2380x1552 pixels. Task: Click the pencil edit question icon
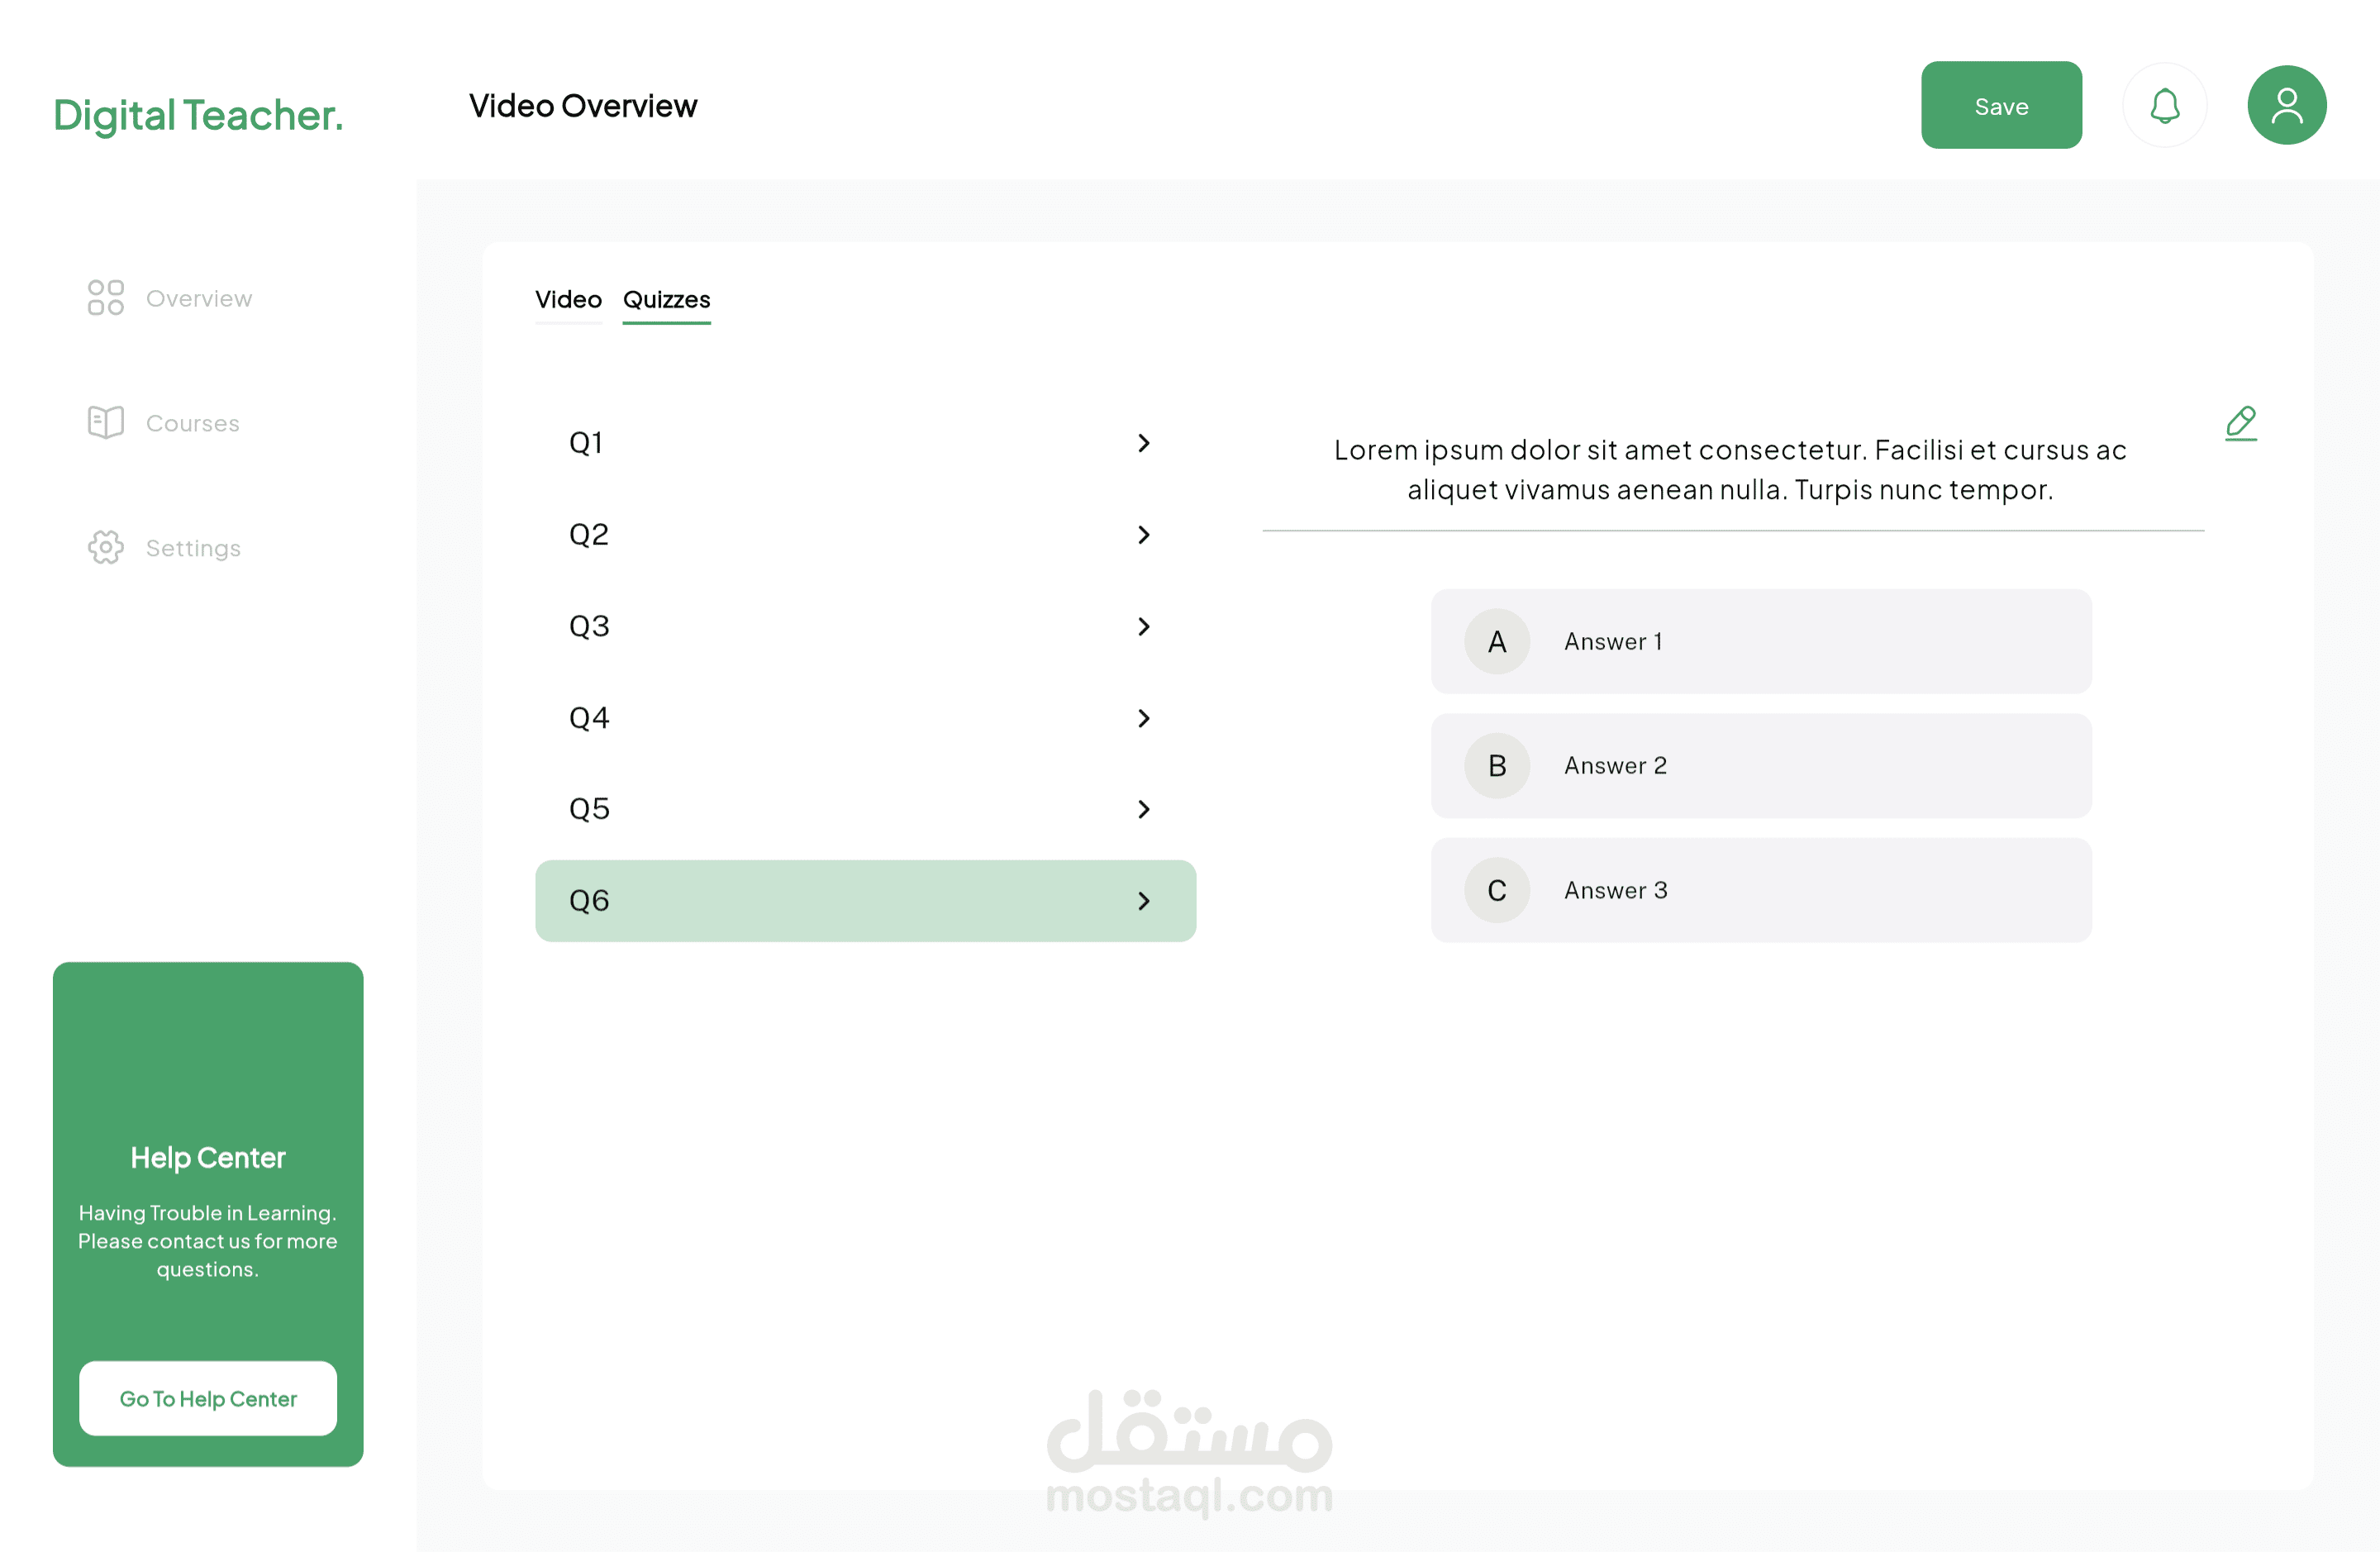coord(2240,423)
